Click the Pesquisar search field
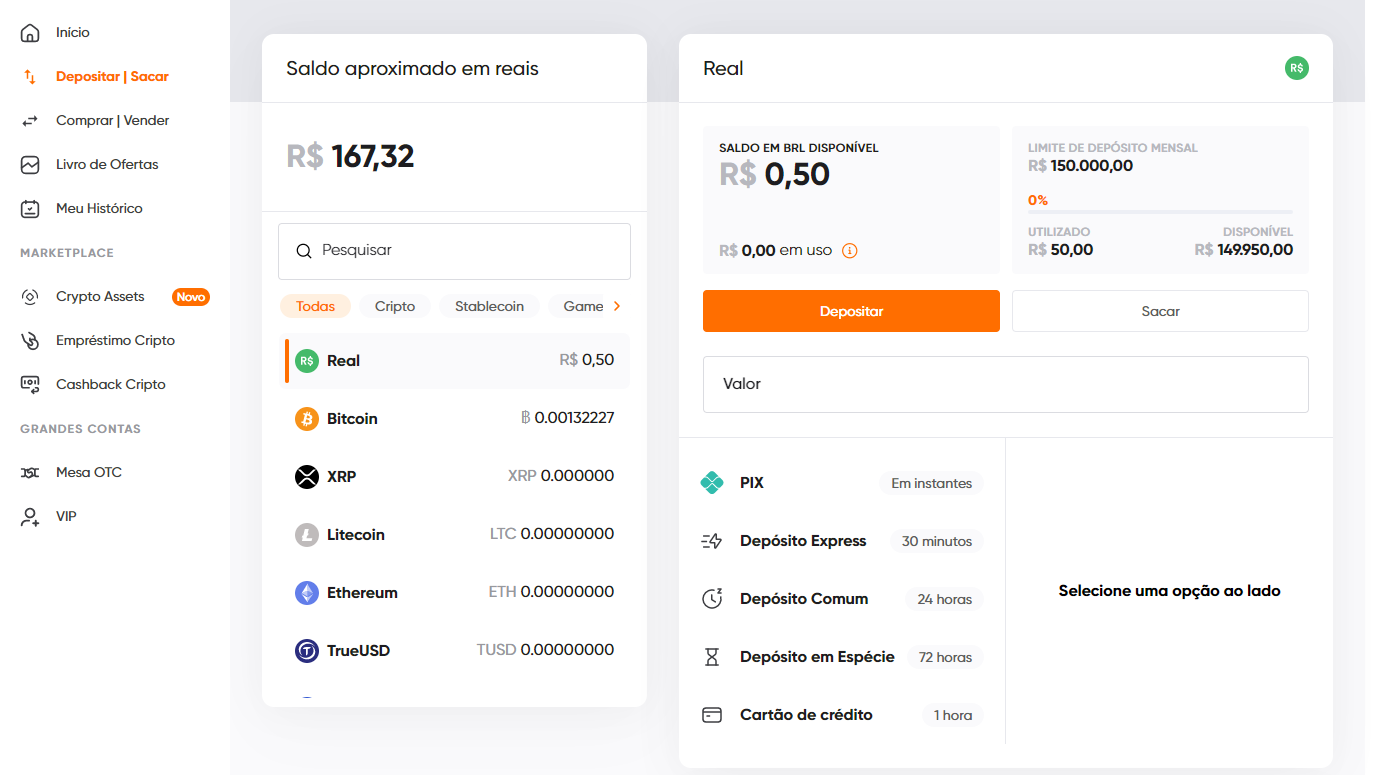This screenshot has width=1381, height=775. pyautogui.click(x=454, y=251)
